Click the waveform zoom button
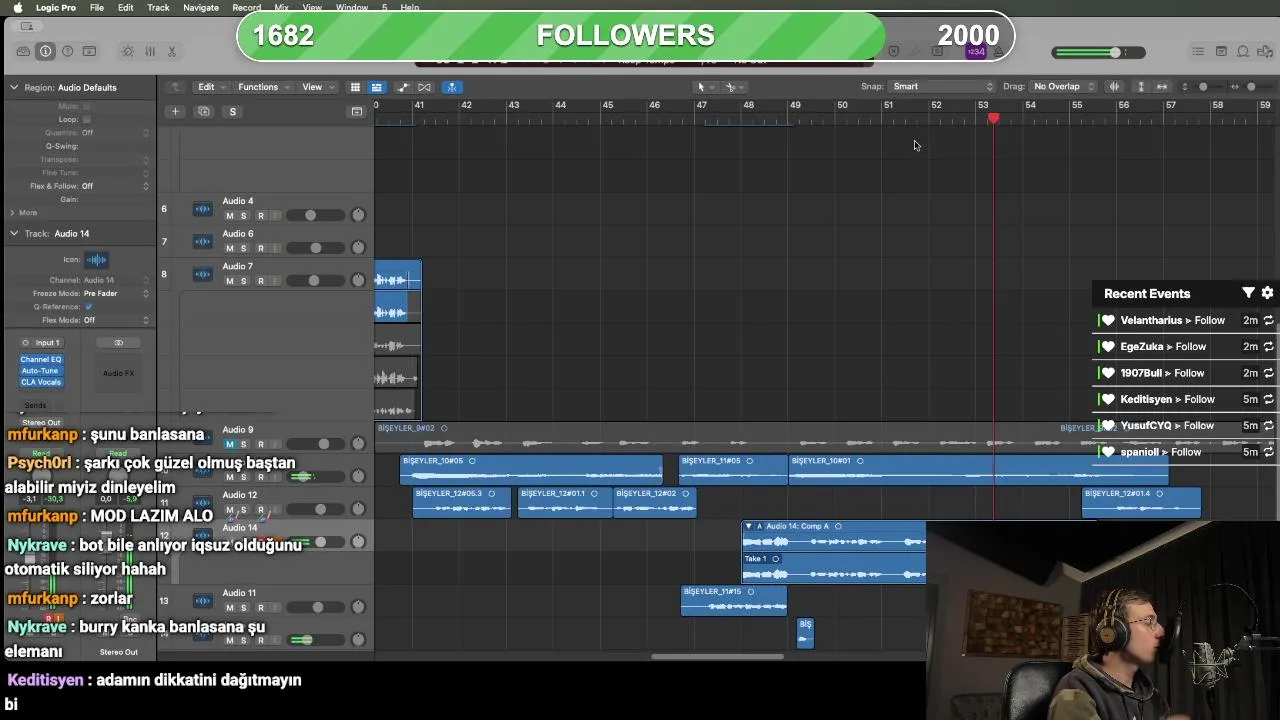Image resolution: width=1280 pixels, height=720 pixels. pos(1114,87)
